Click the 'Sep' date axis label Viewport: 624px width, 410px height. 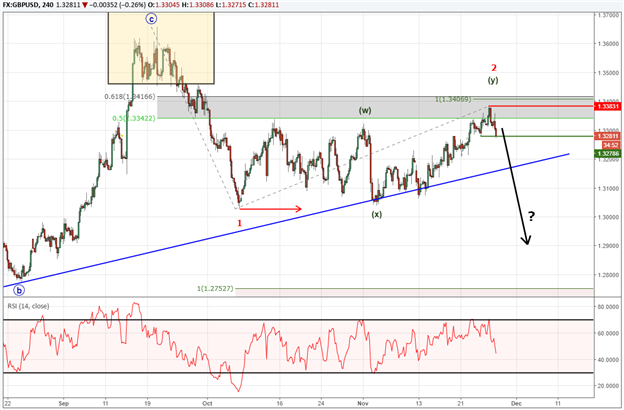click(x=63, y=403)
